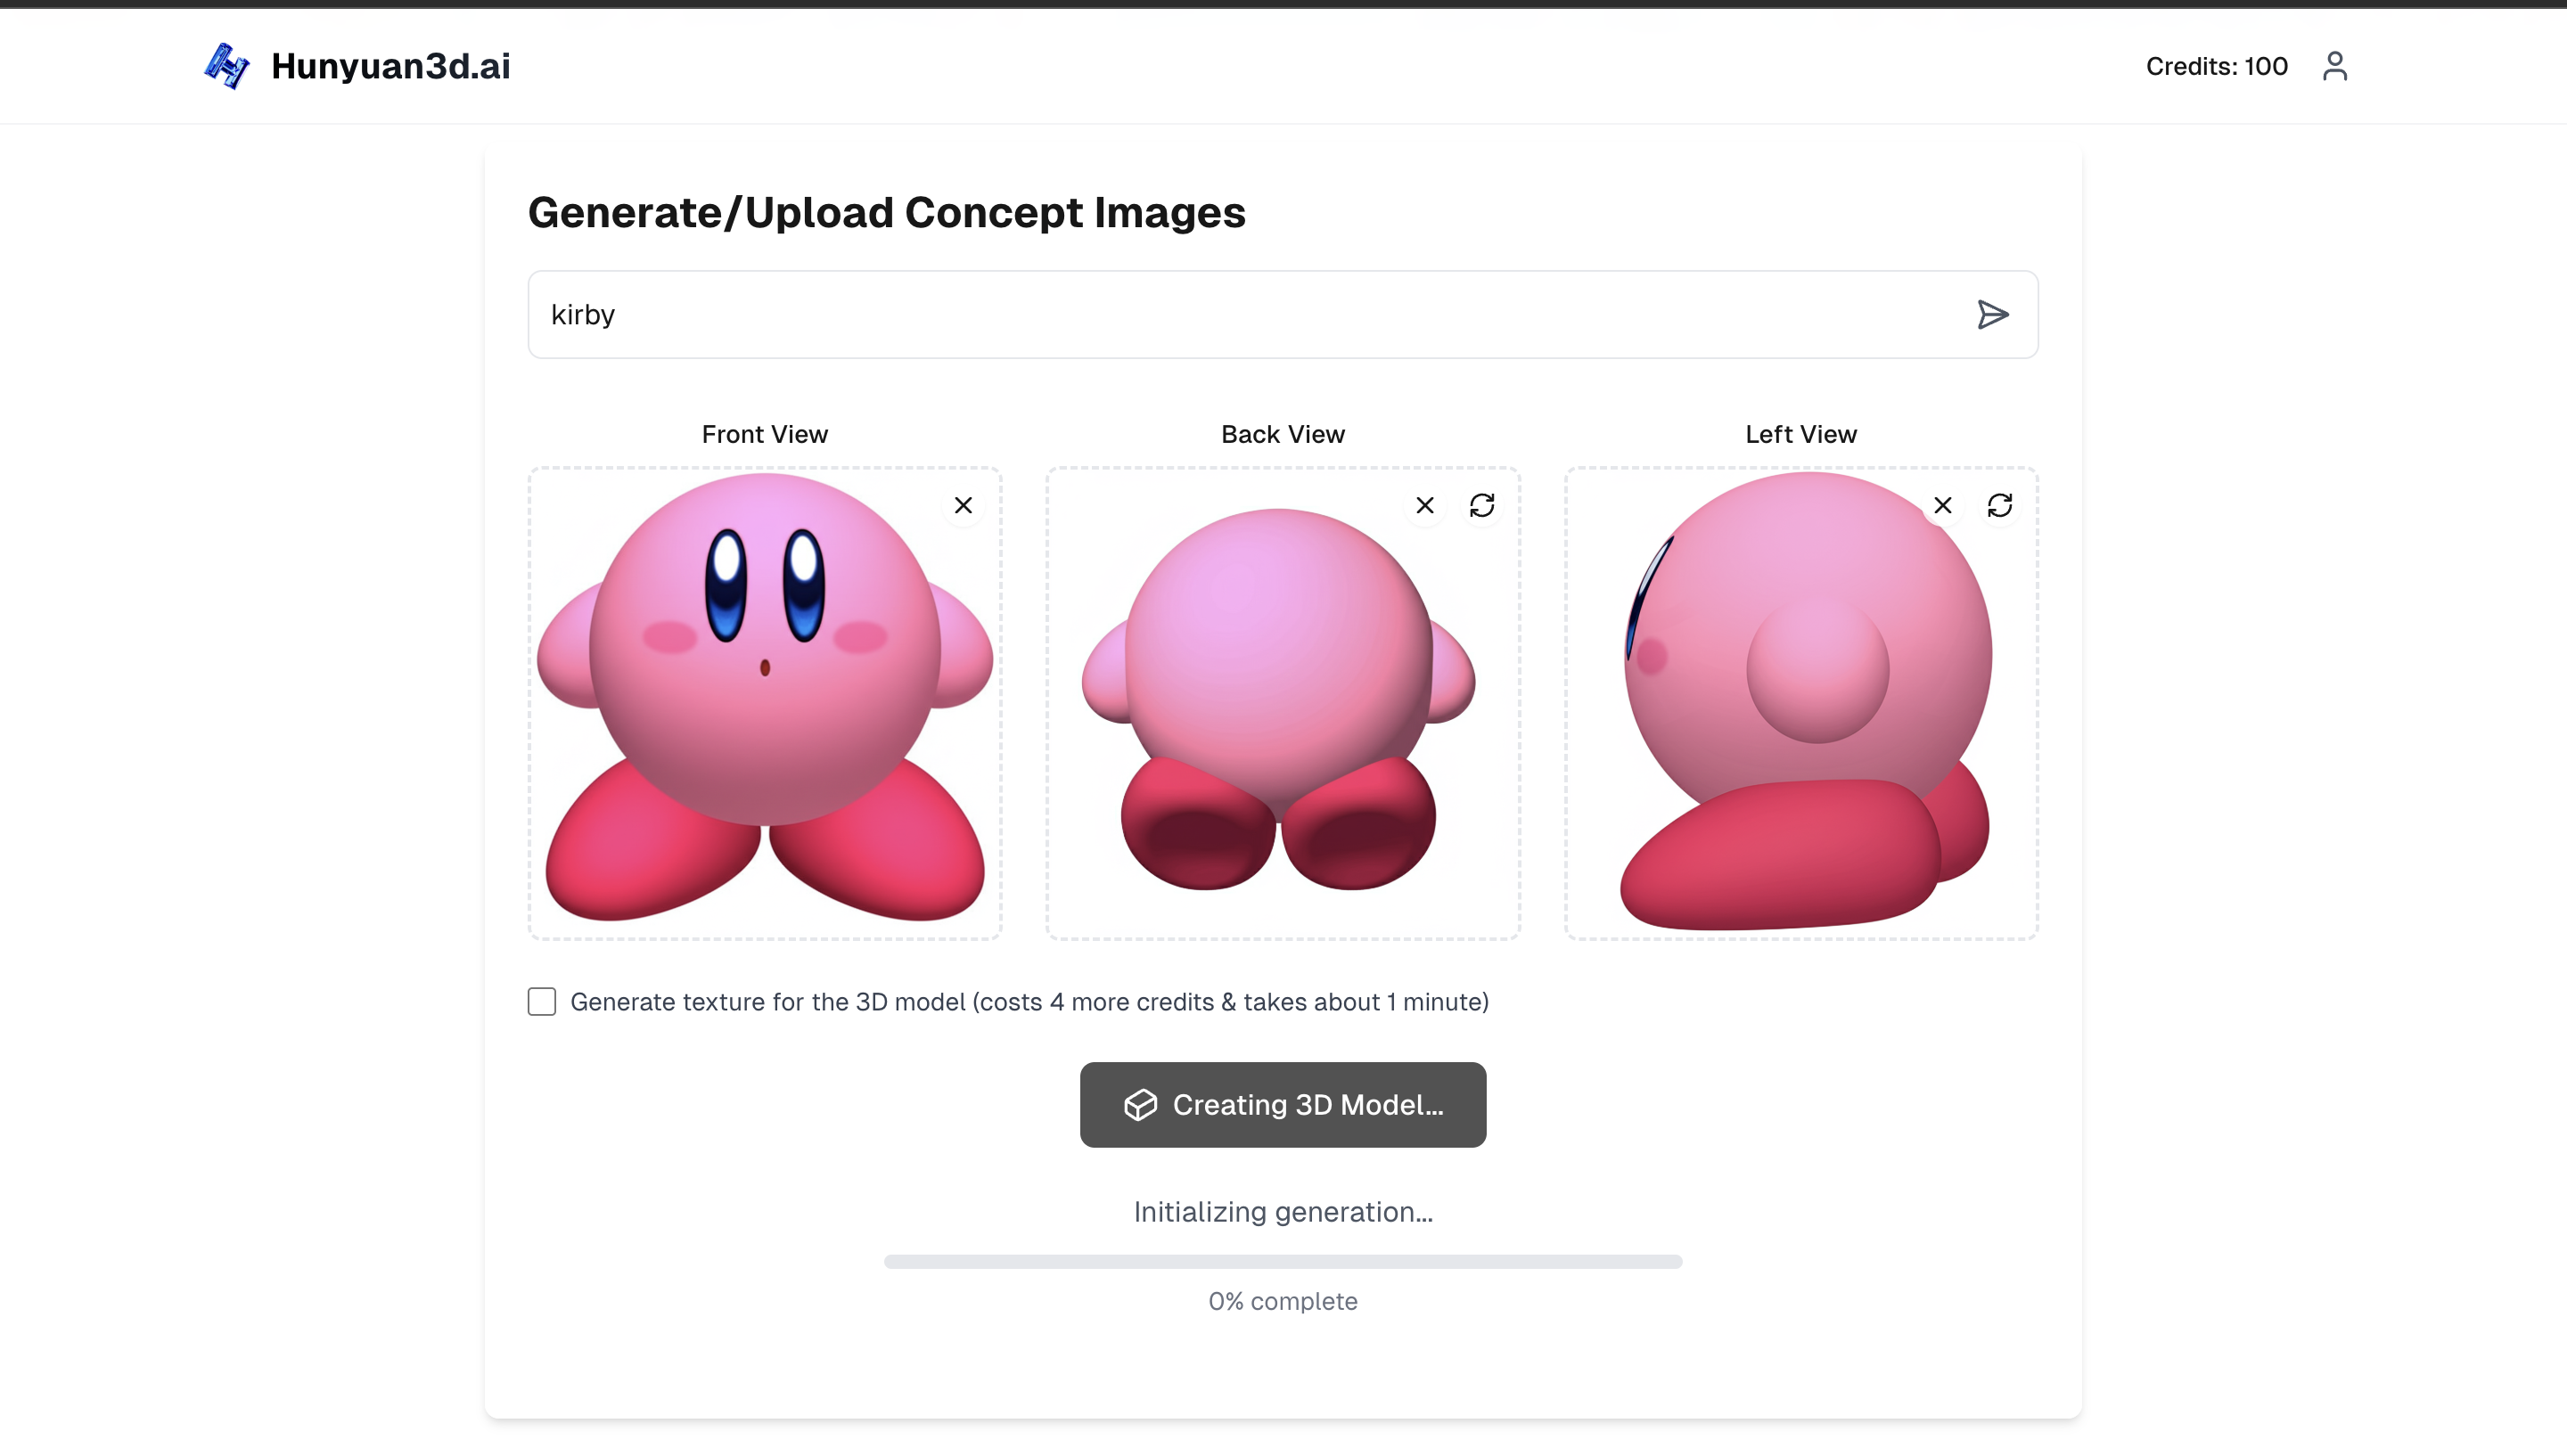This screenshot has height=1456, width=2567.
Task: Remove the Back View image
Action: click(x=1424, y=505)
